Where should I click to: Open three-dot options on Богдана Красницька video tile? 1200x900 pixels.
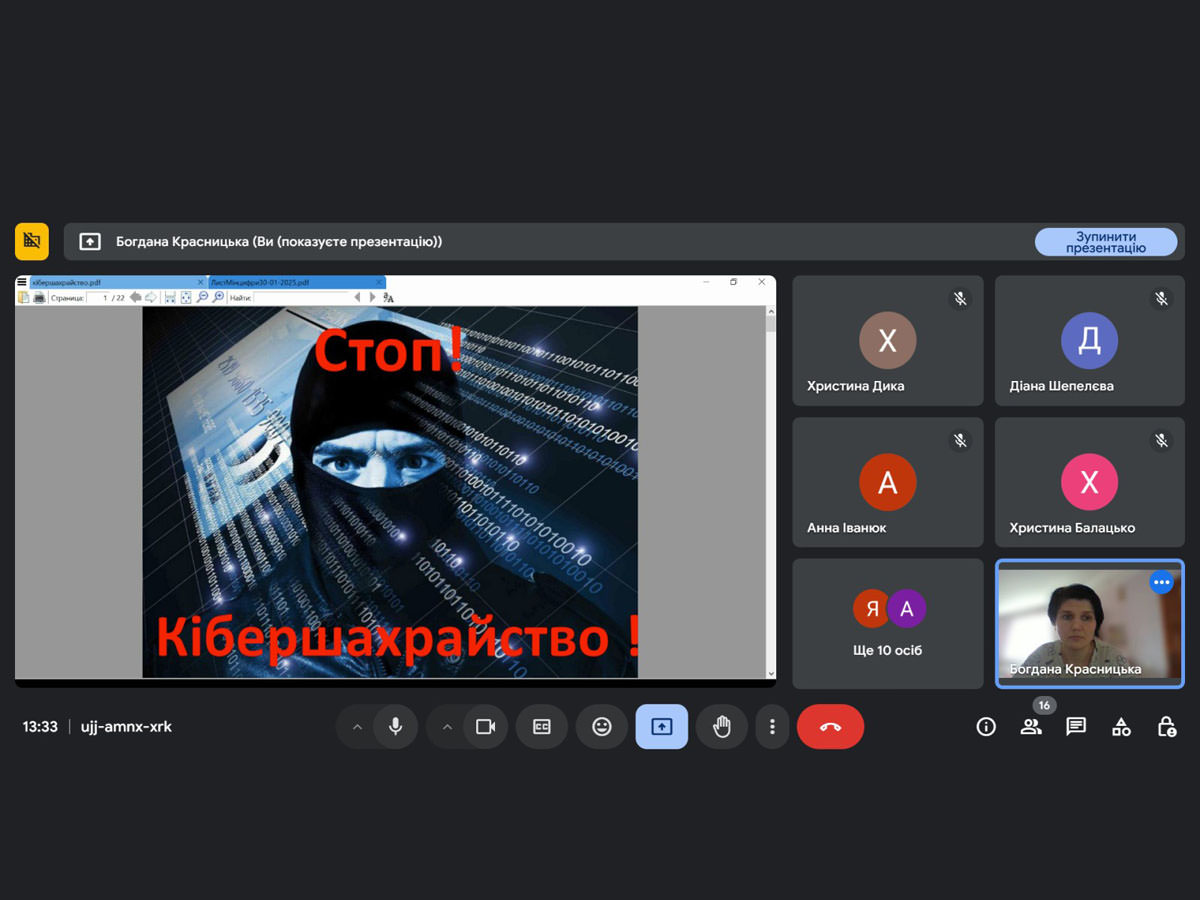click(x=1161, y=582)
